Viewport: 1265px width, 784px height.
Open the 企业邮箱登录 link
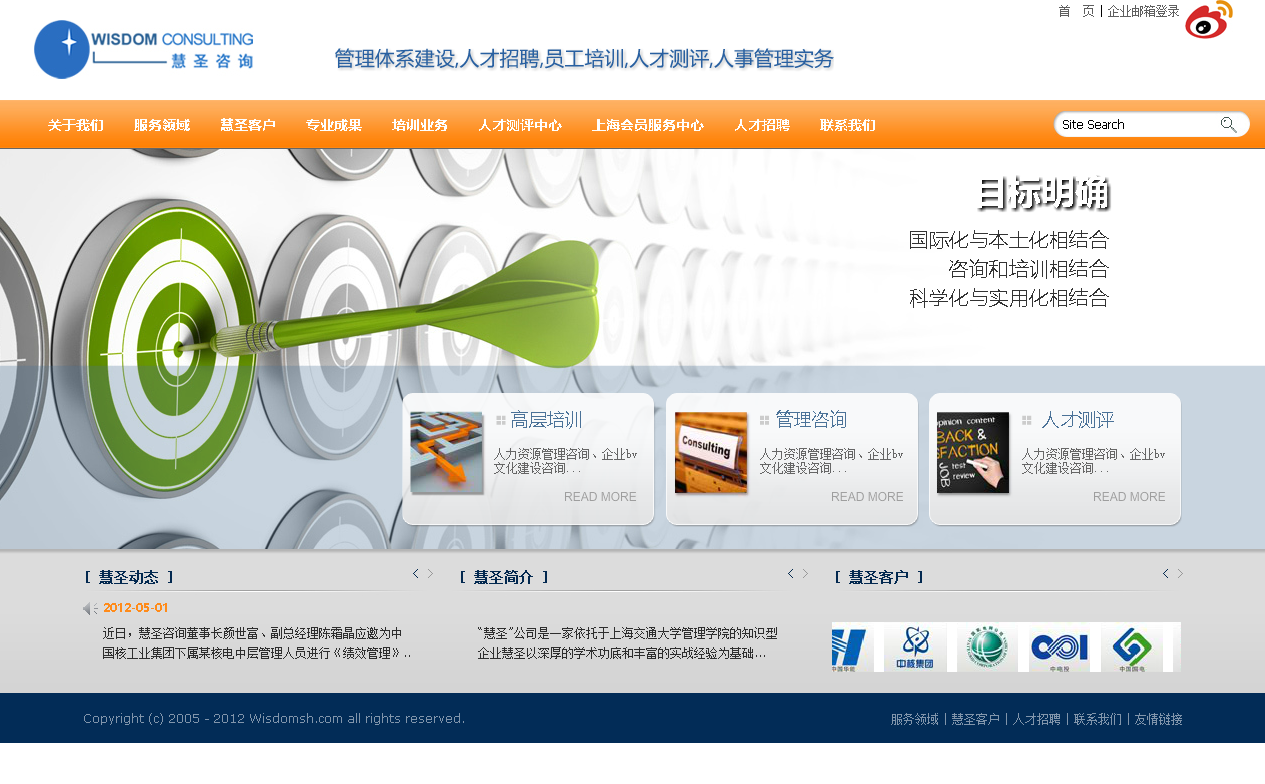point(1143,12)
